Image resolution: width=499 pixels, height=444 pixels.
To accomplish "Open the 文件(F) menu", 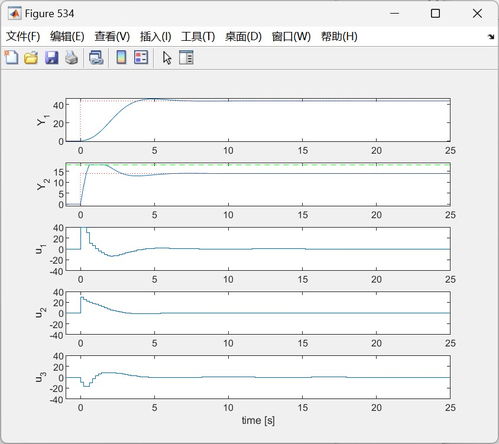I will click(23, 36).
